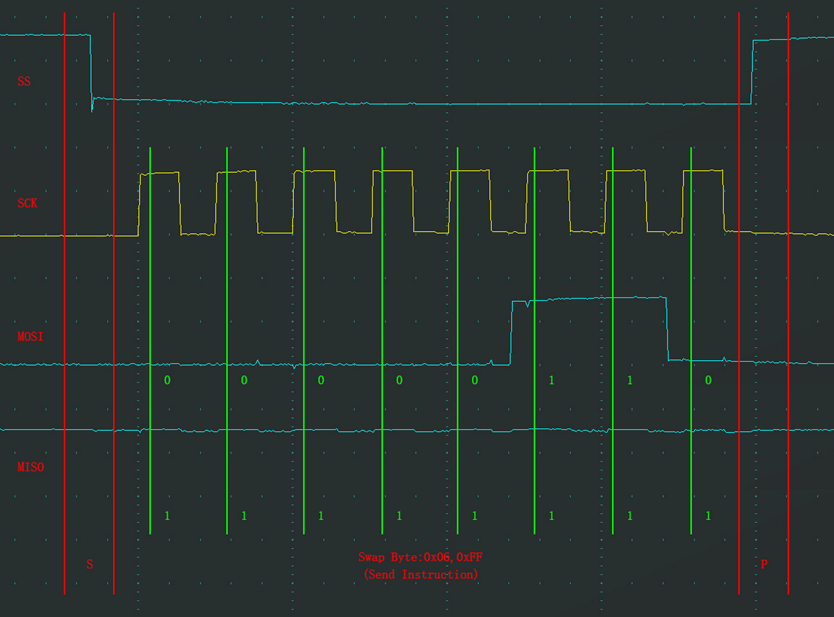
Task: Select the eighth SCK clock pulse top
Action: (x=703, y=171)
